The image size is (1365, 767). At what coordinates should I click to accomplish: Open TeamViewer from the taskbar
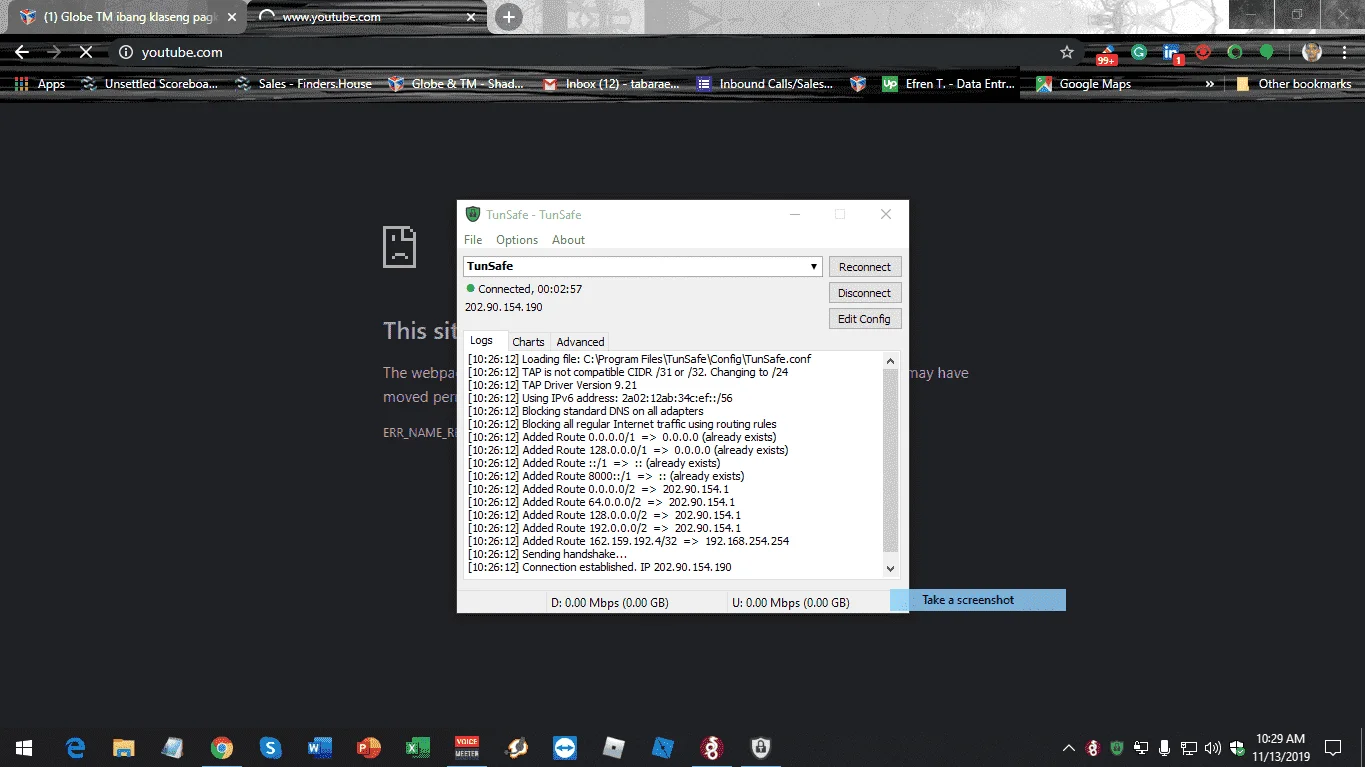click(x=565, y=747)
